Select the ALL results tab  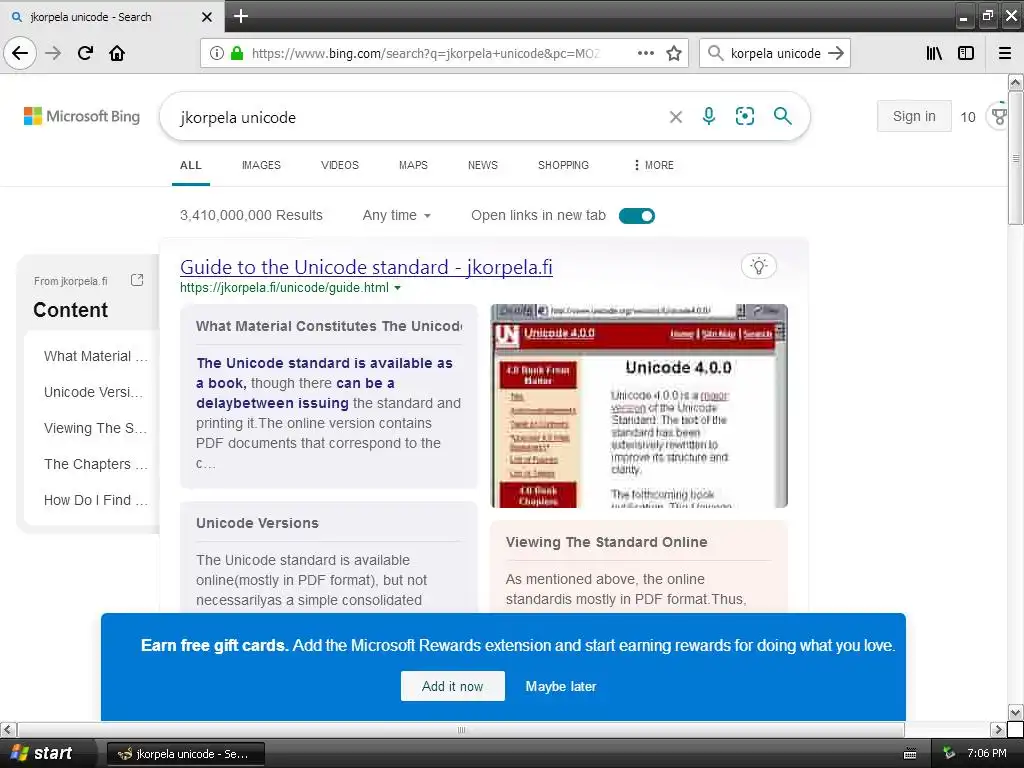(x=191, y=165)
